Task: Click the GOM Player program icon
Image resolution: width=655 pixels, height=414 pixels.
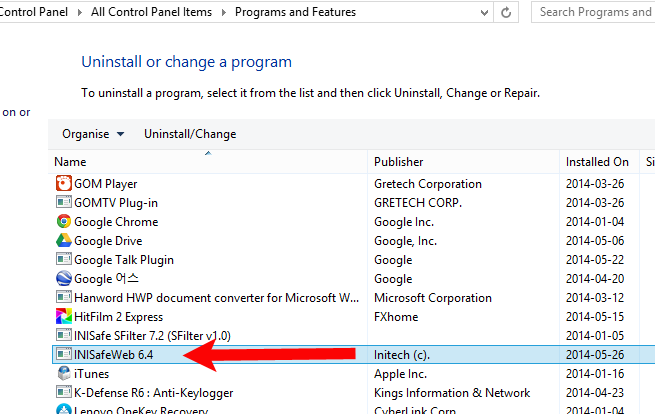Action: point(63,183)
